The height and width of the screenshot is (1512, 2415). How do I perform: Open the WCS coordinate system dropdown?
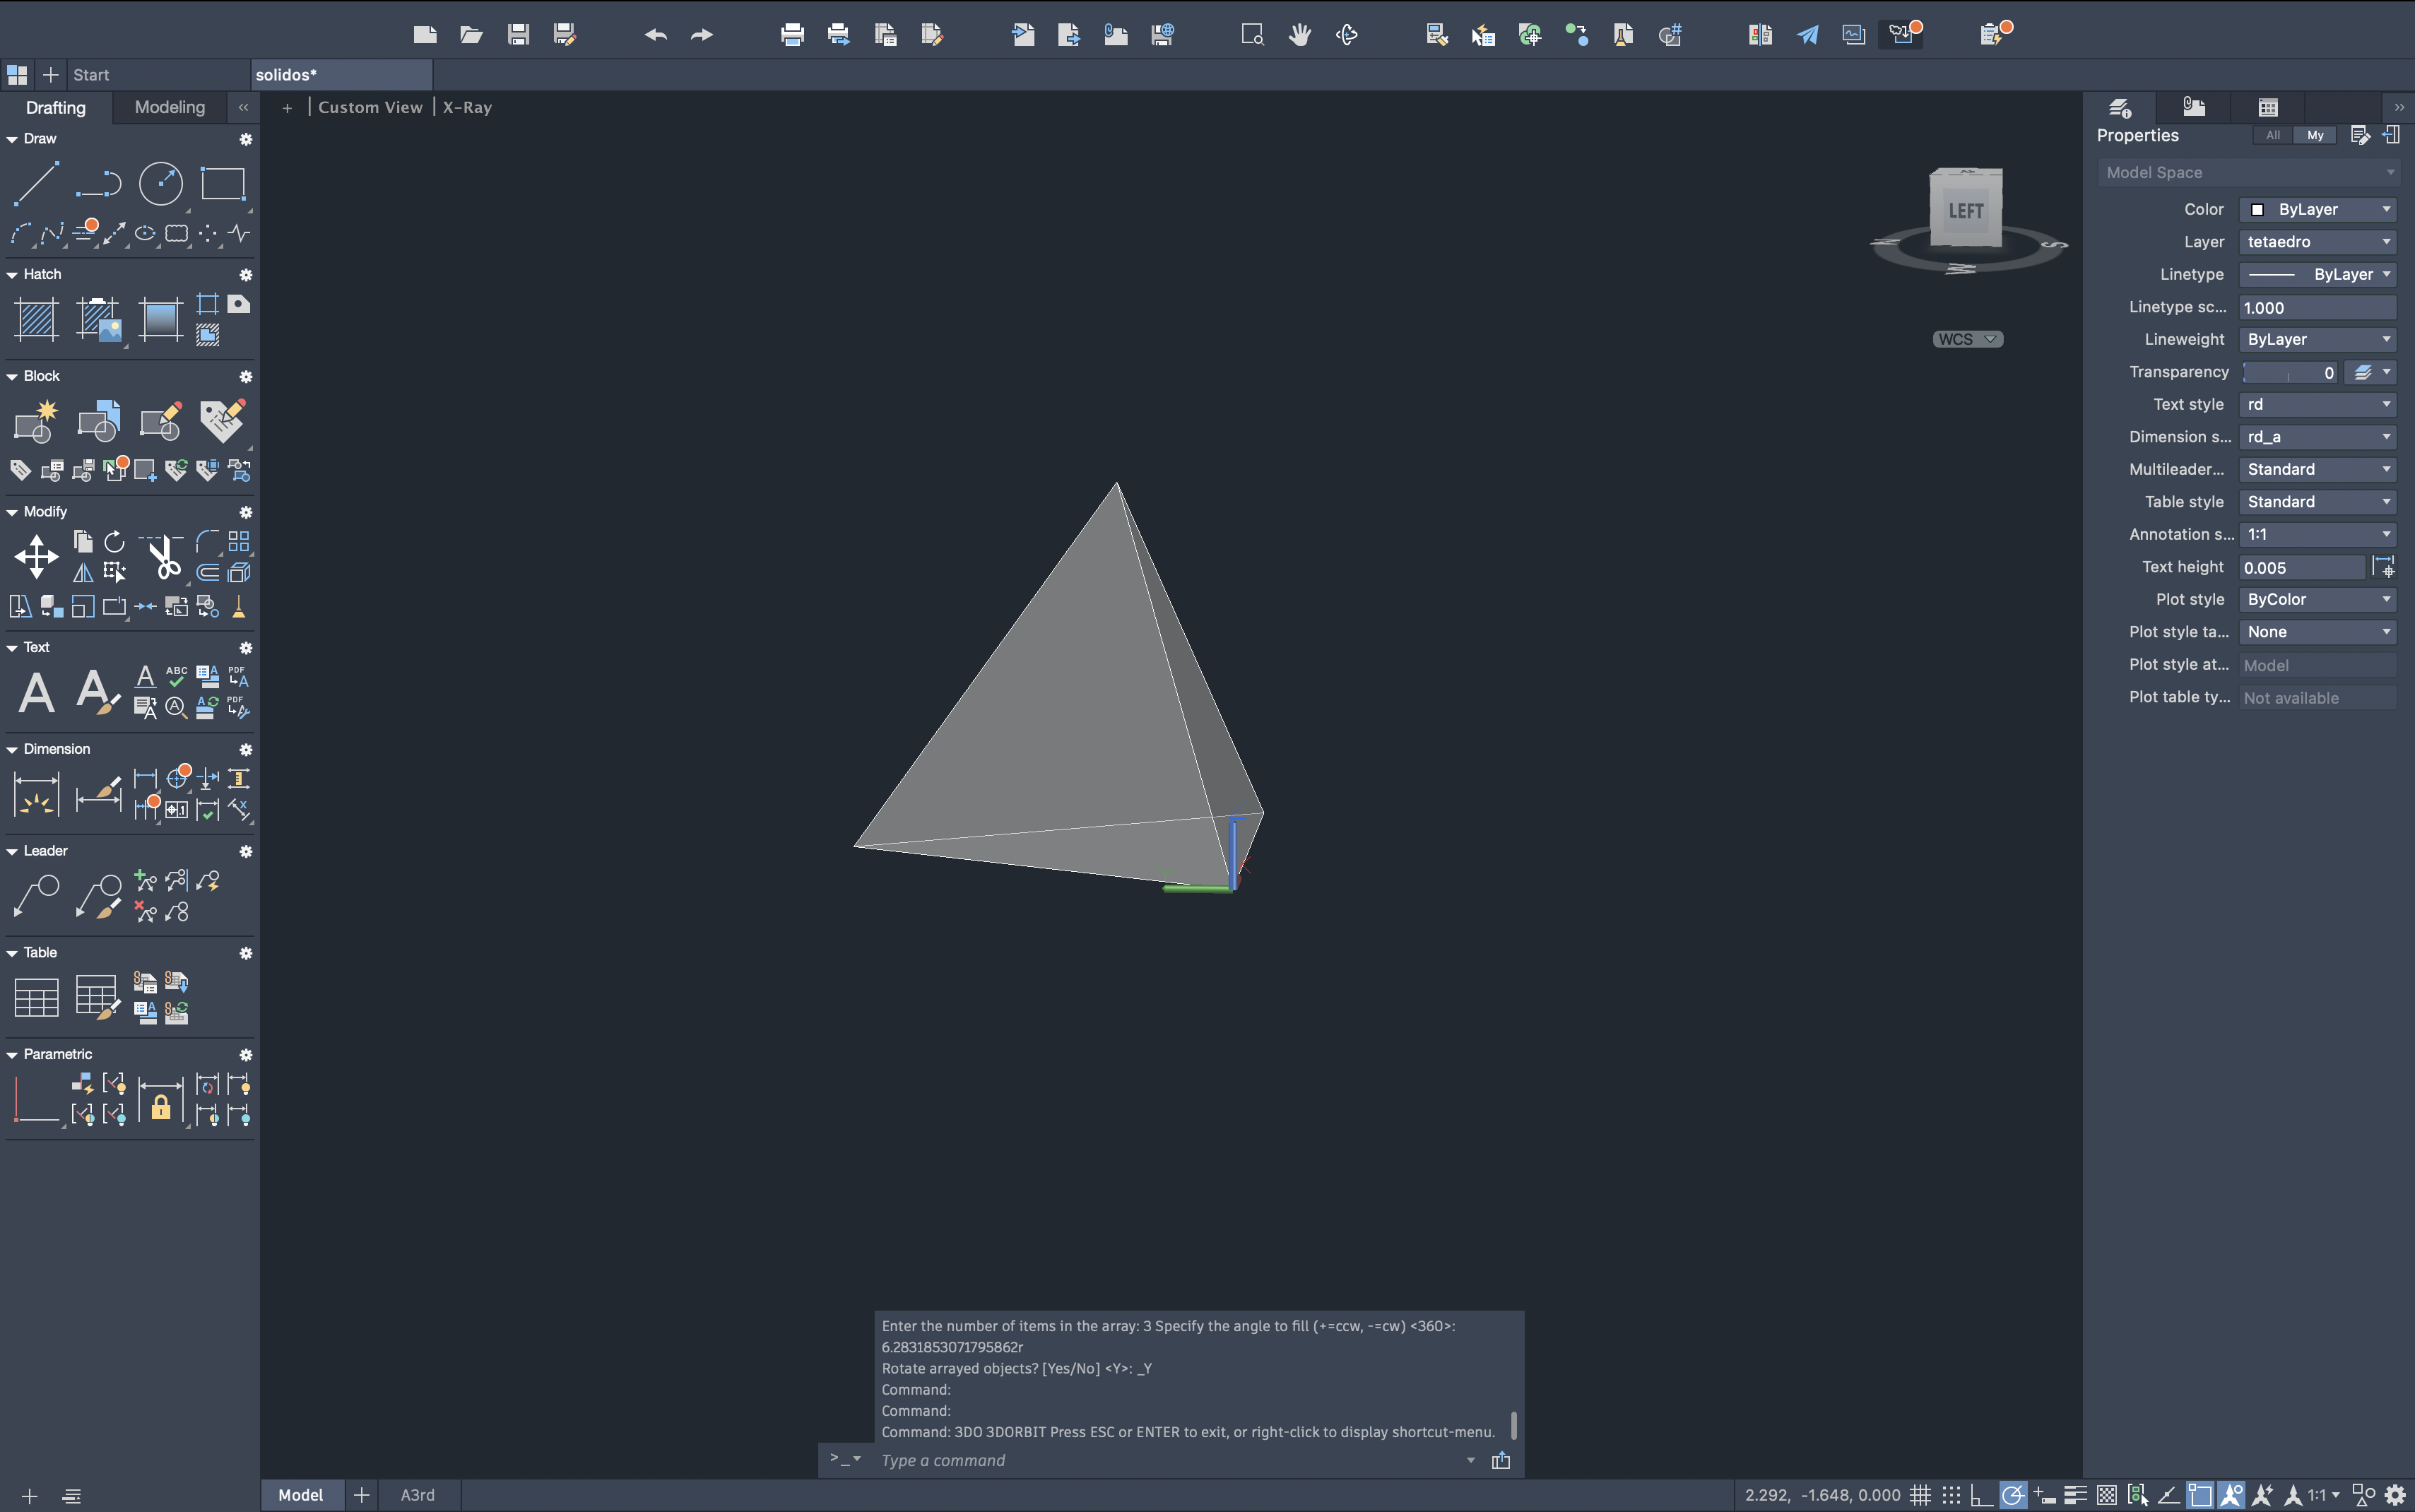pyautogui.click(x=1966, y=339)
